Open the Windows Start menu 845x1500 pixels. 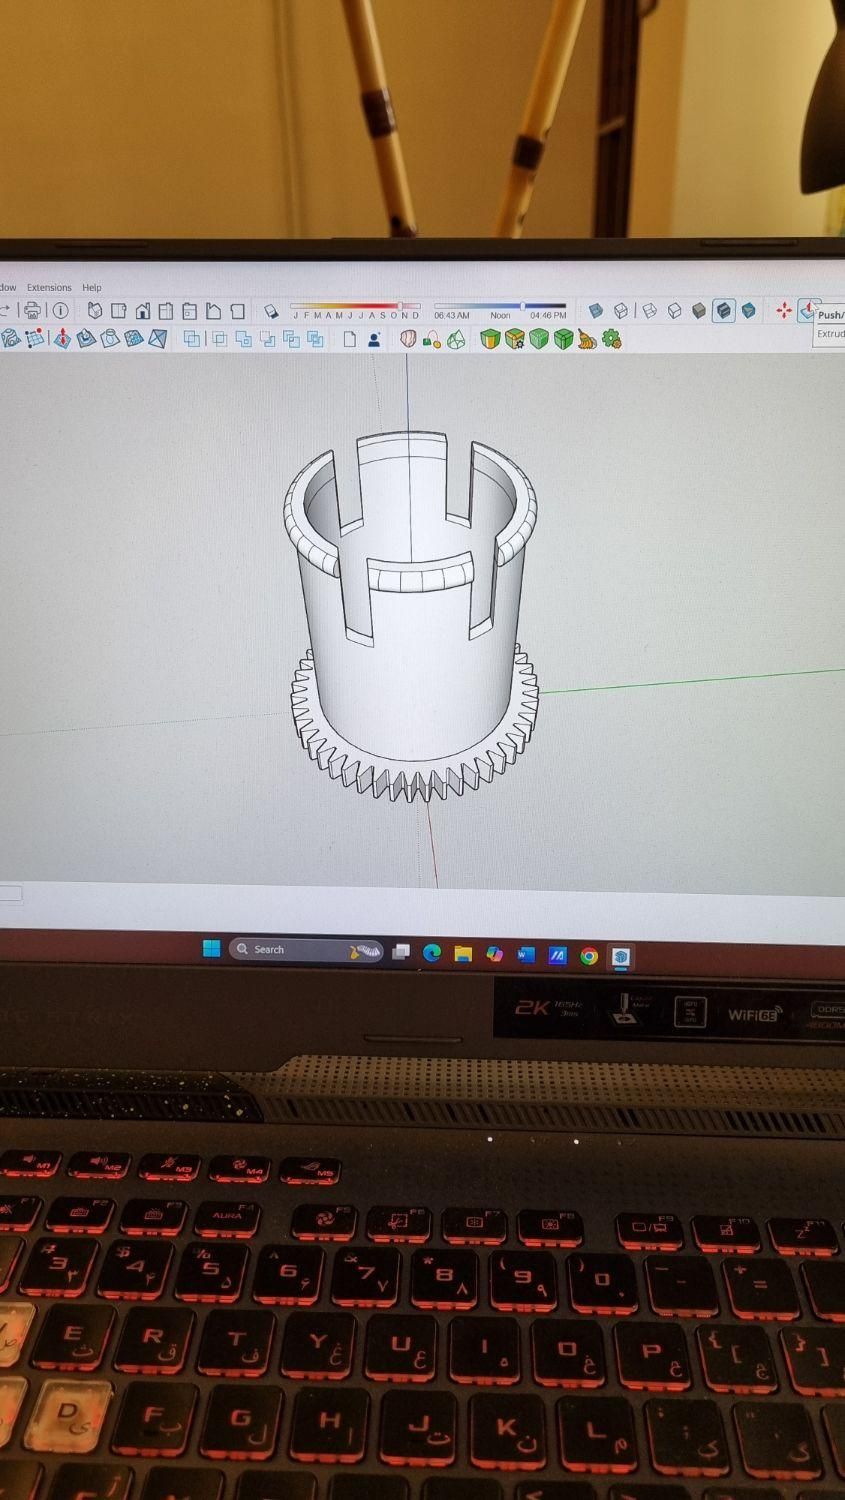(x=211, y=948)
